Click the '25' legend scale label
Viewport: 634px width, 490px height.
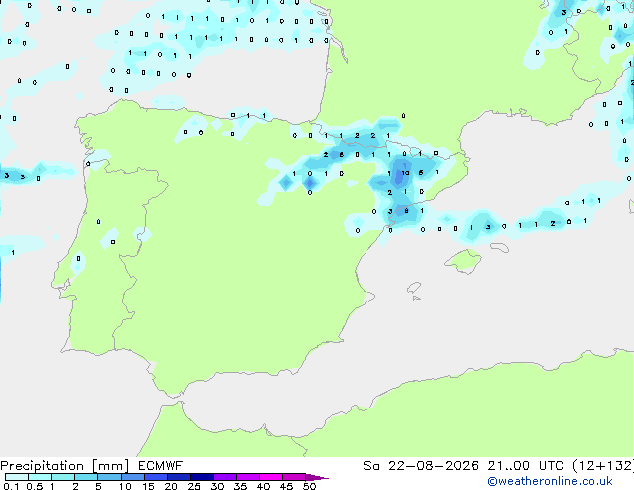[194, 486]
